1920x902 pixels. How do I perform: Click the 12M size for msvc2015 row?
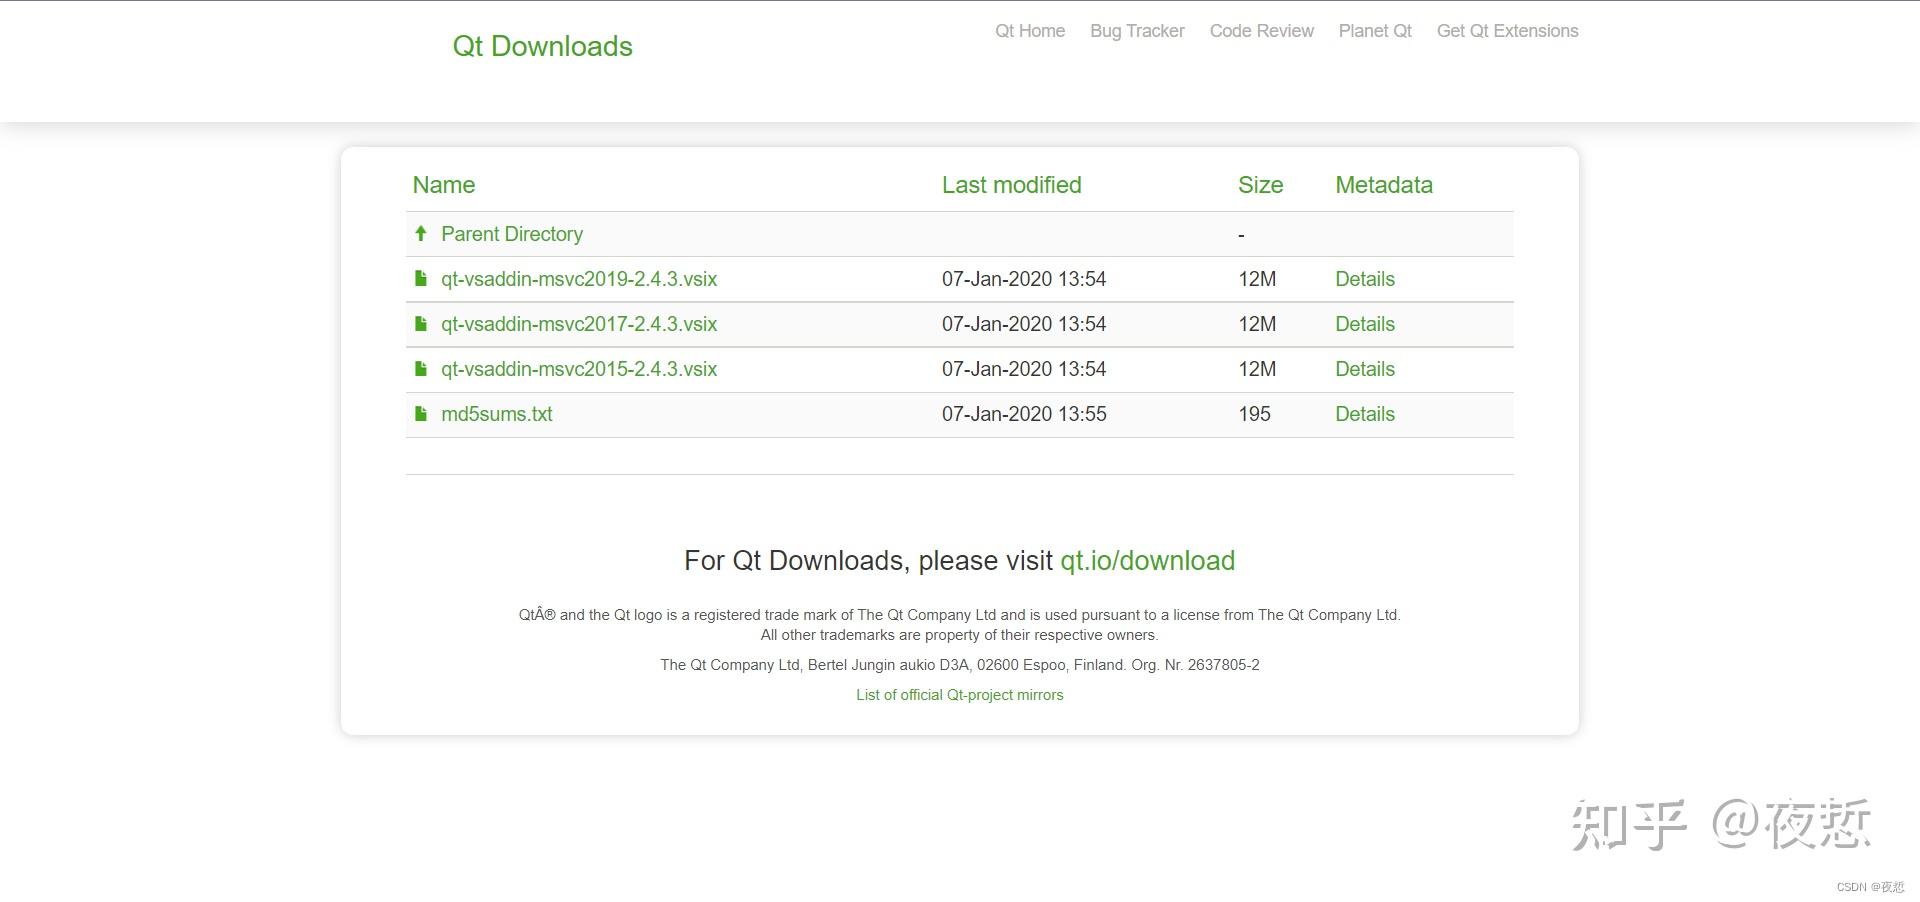point(1257,369)
